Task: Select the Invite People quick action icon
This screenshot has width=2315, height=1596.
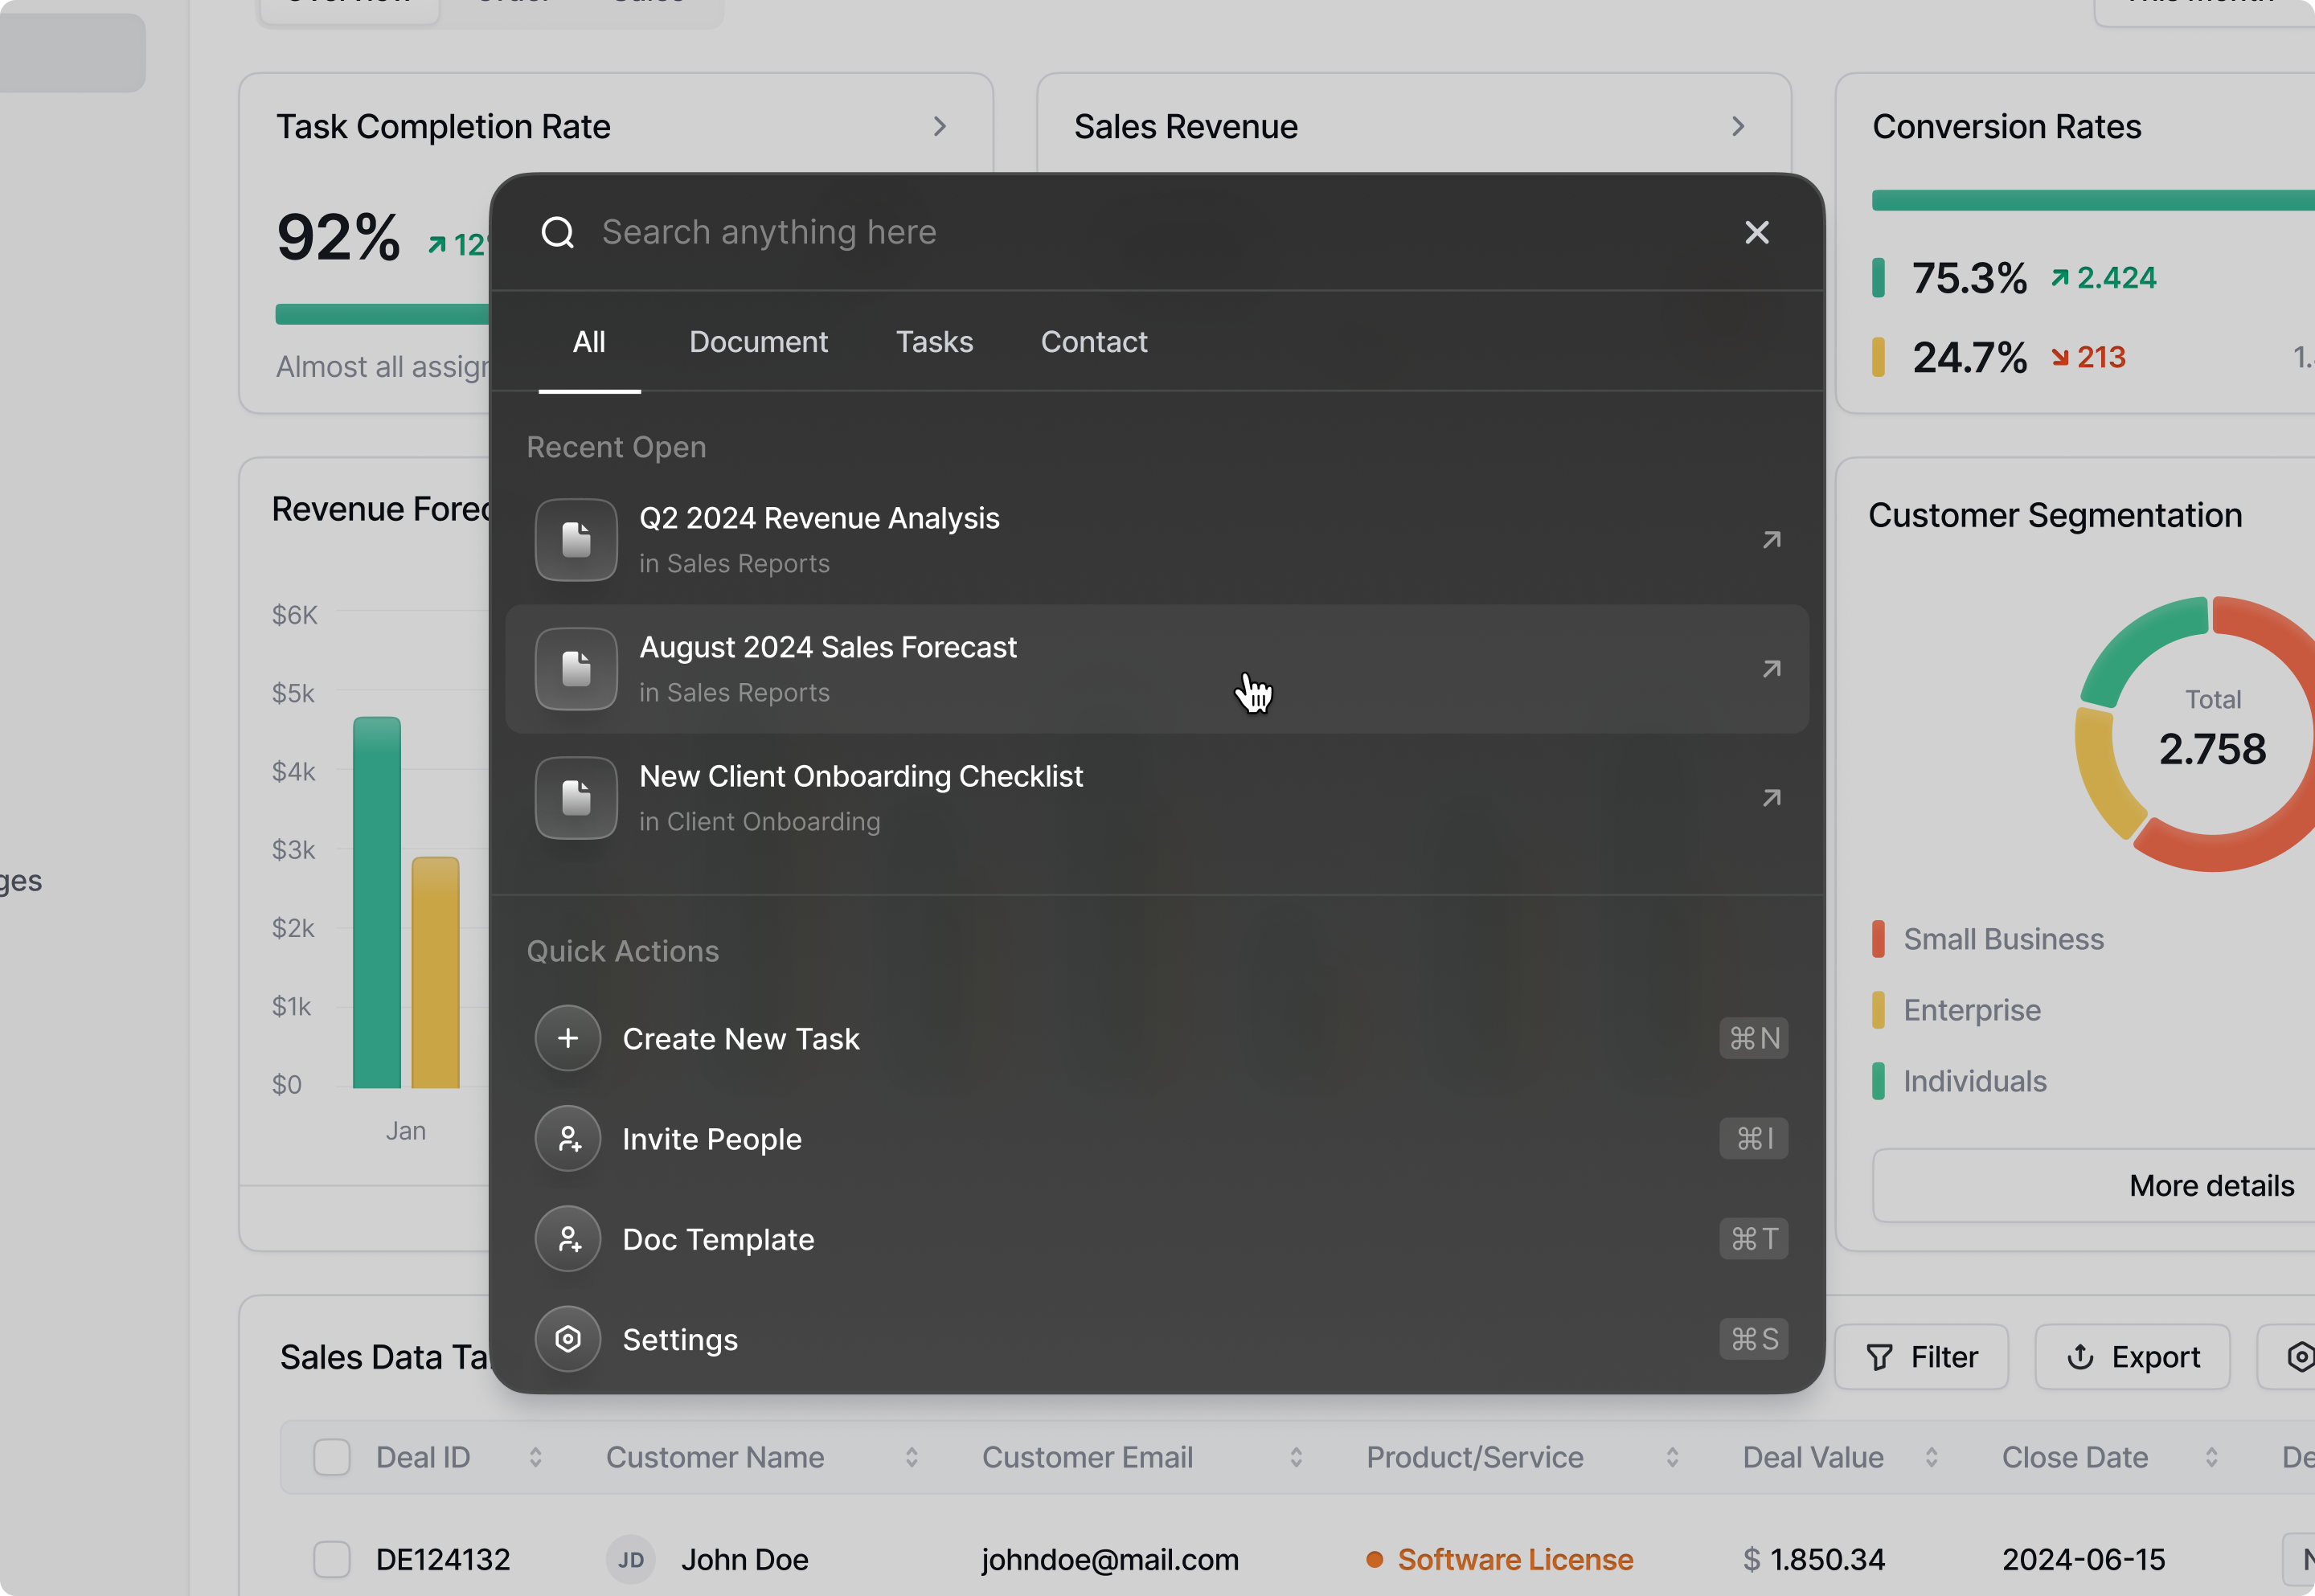Action: 568,1138
